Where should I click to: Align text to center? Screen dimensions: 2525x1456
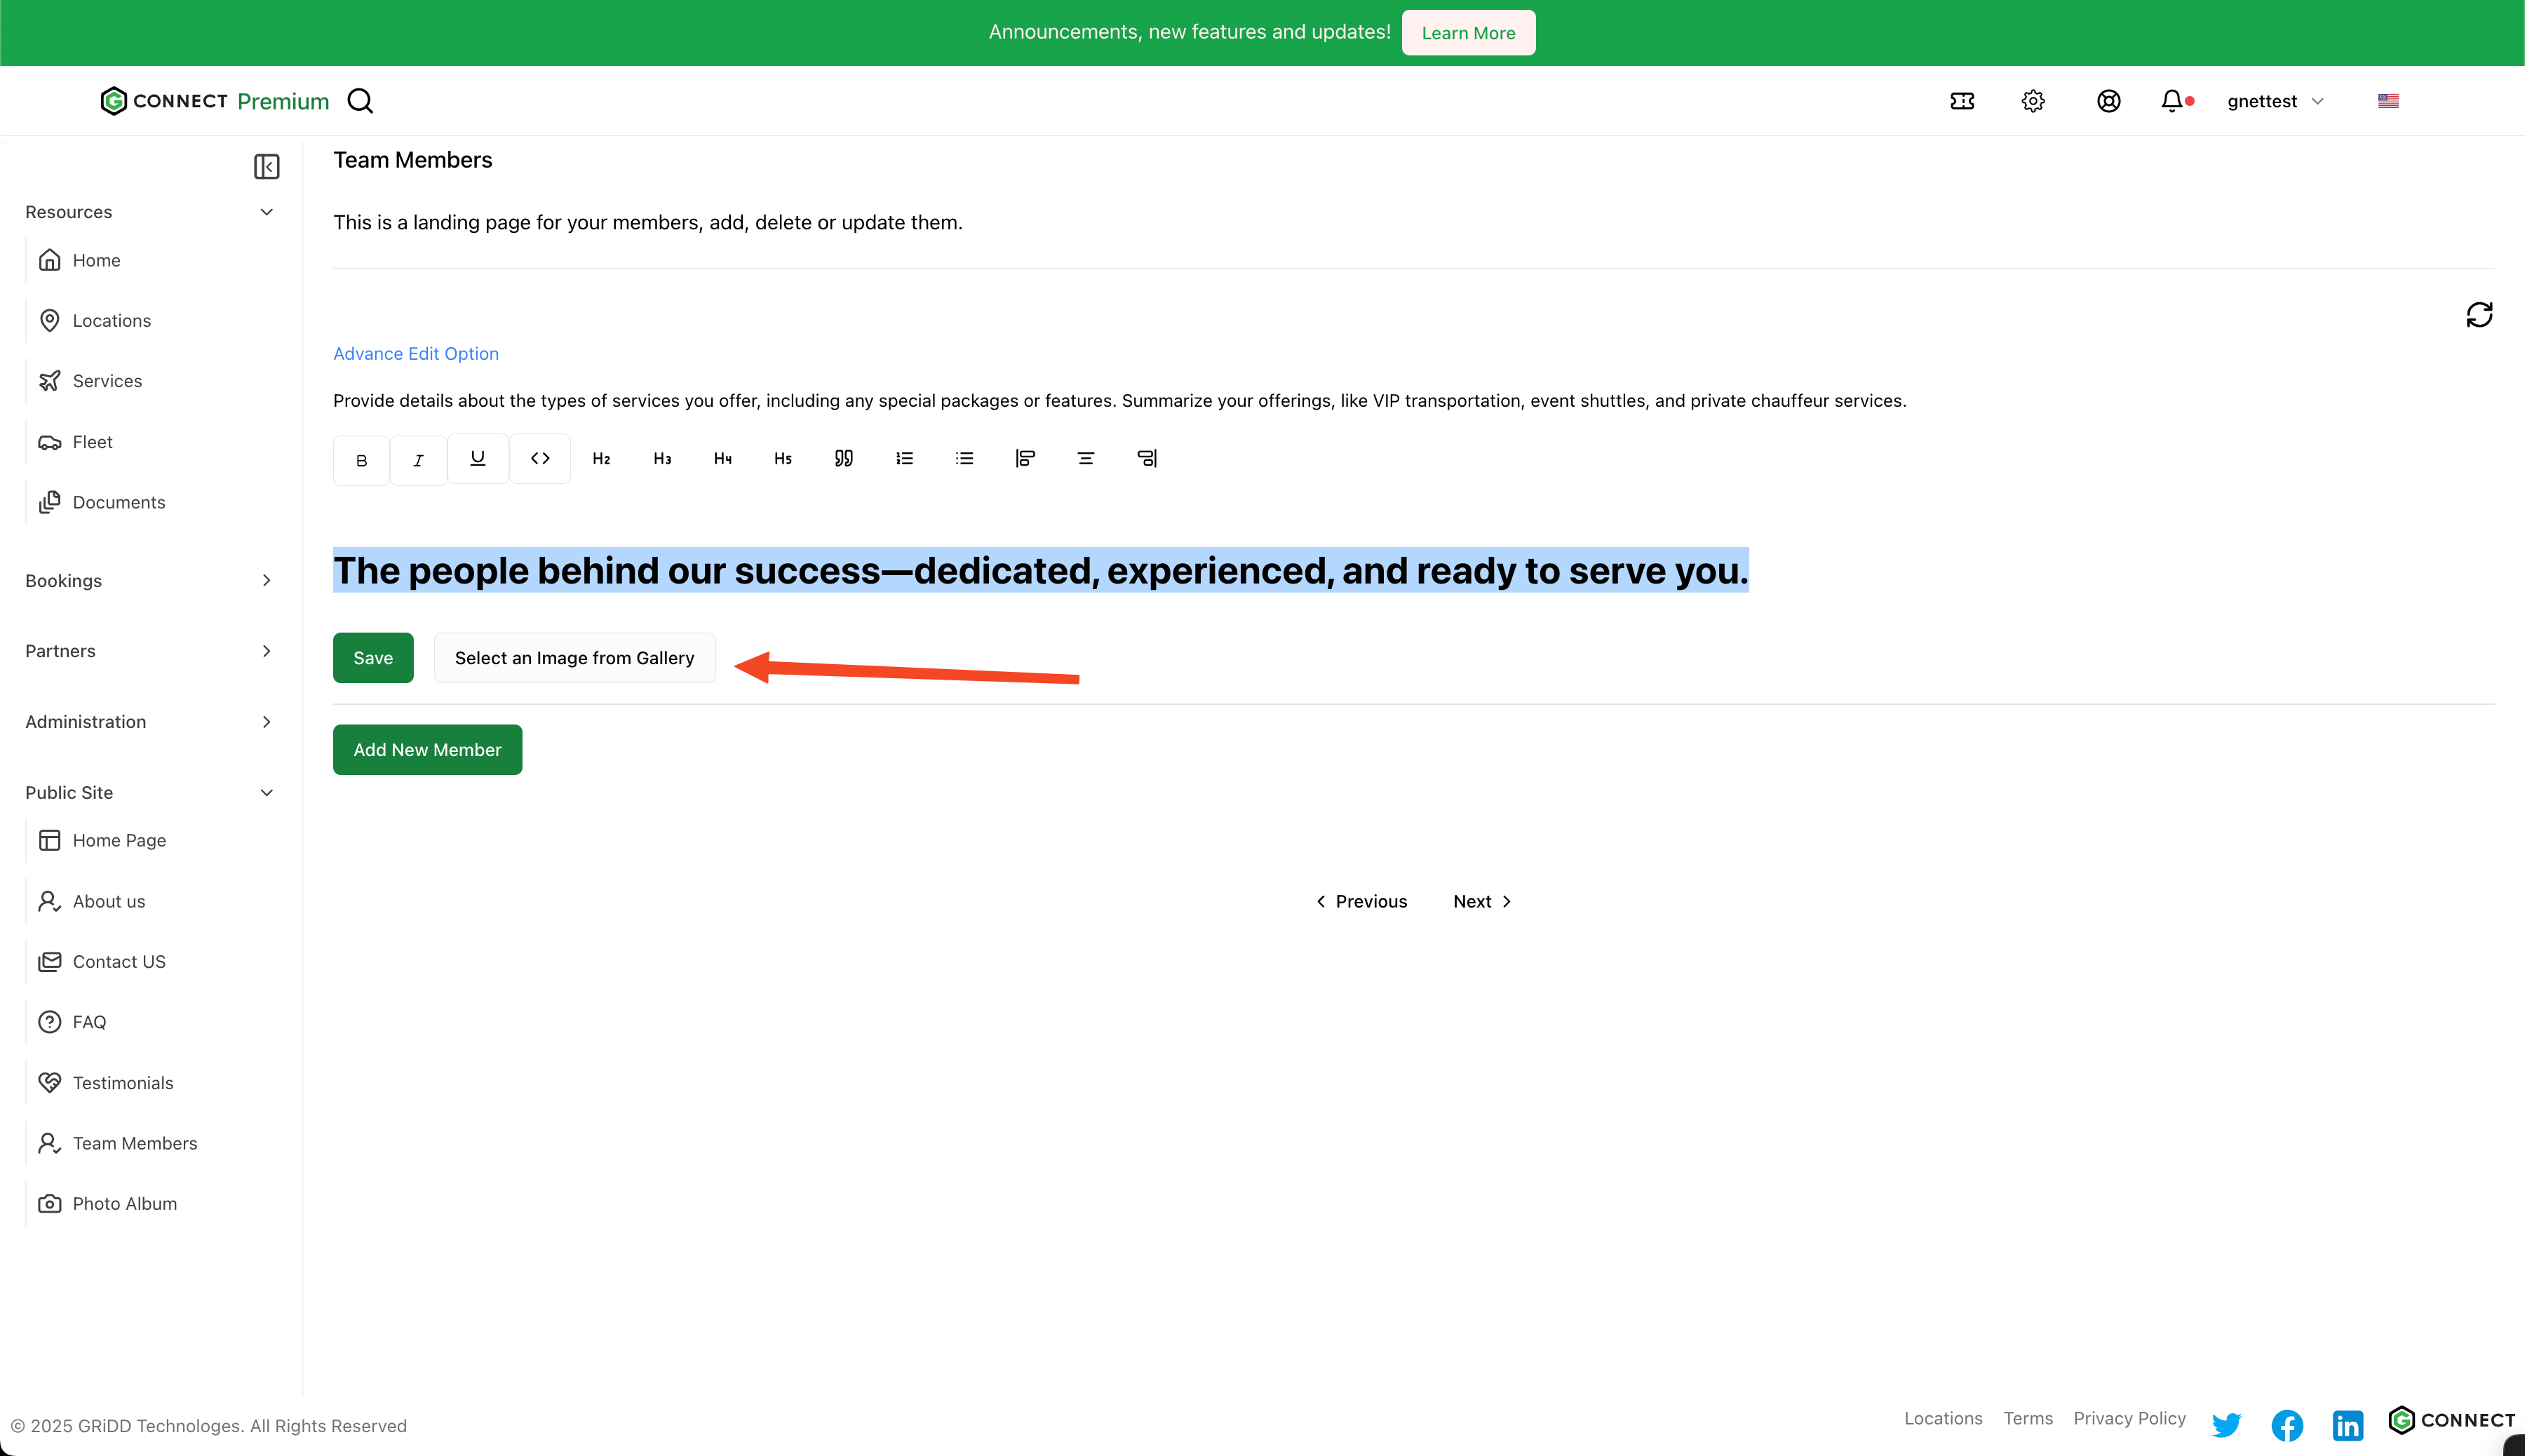pyautogui.click(x=1085, y=458)
